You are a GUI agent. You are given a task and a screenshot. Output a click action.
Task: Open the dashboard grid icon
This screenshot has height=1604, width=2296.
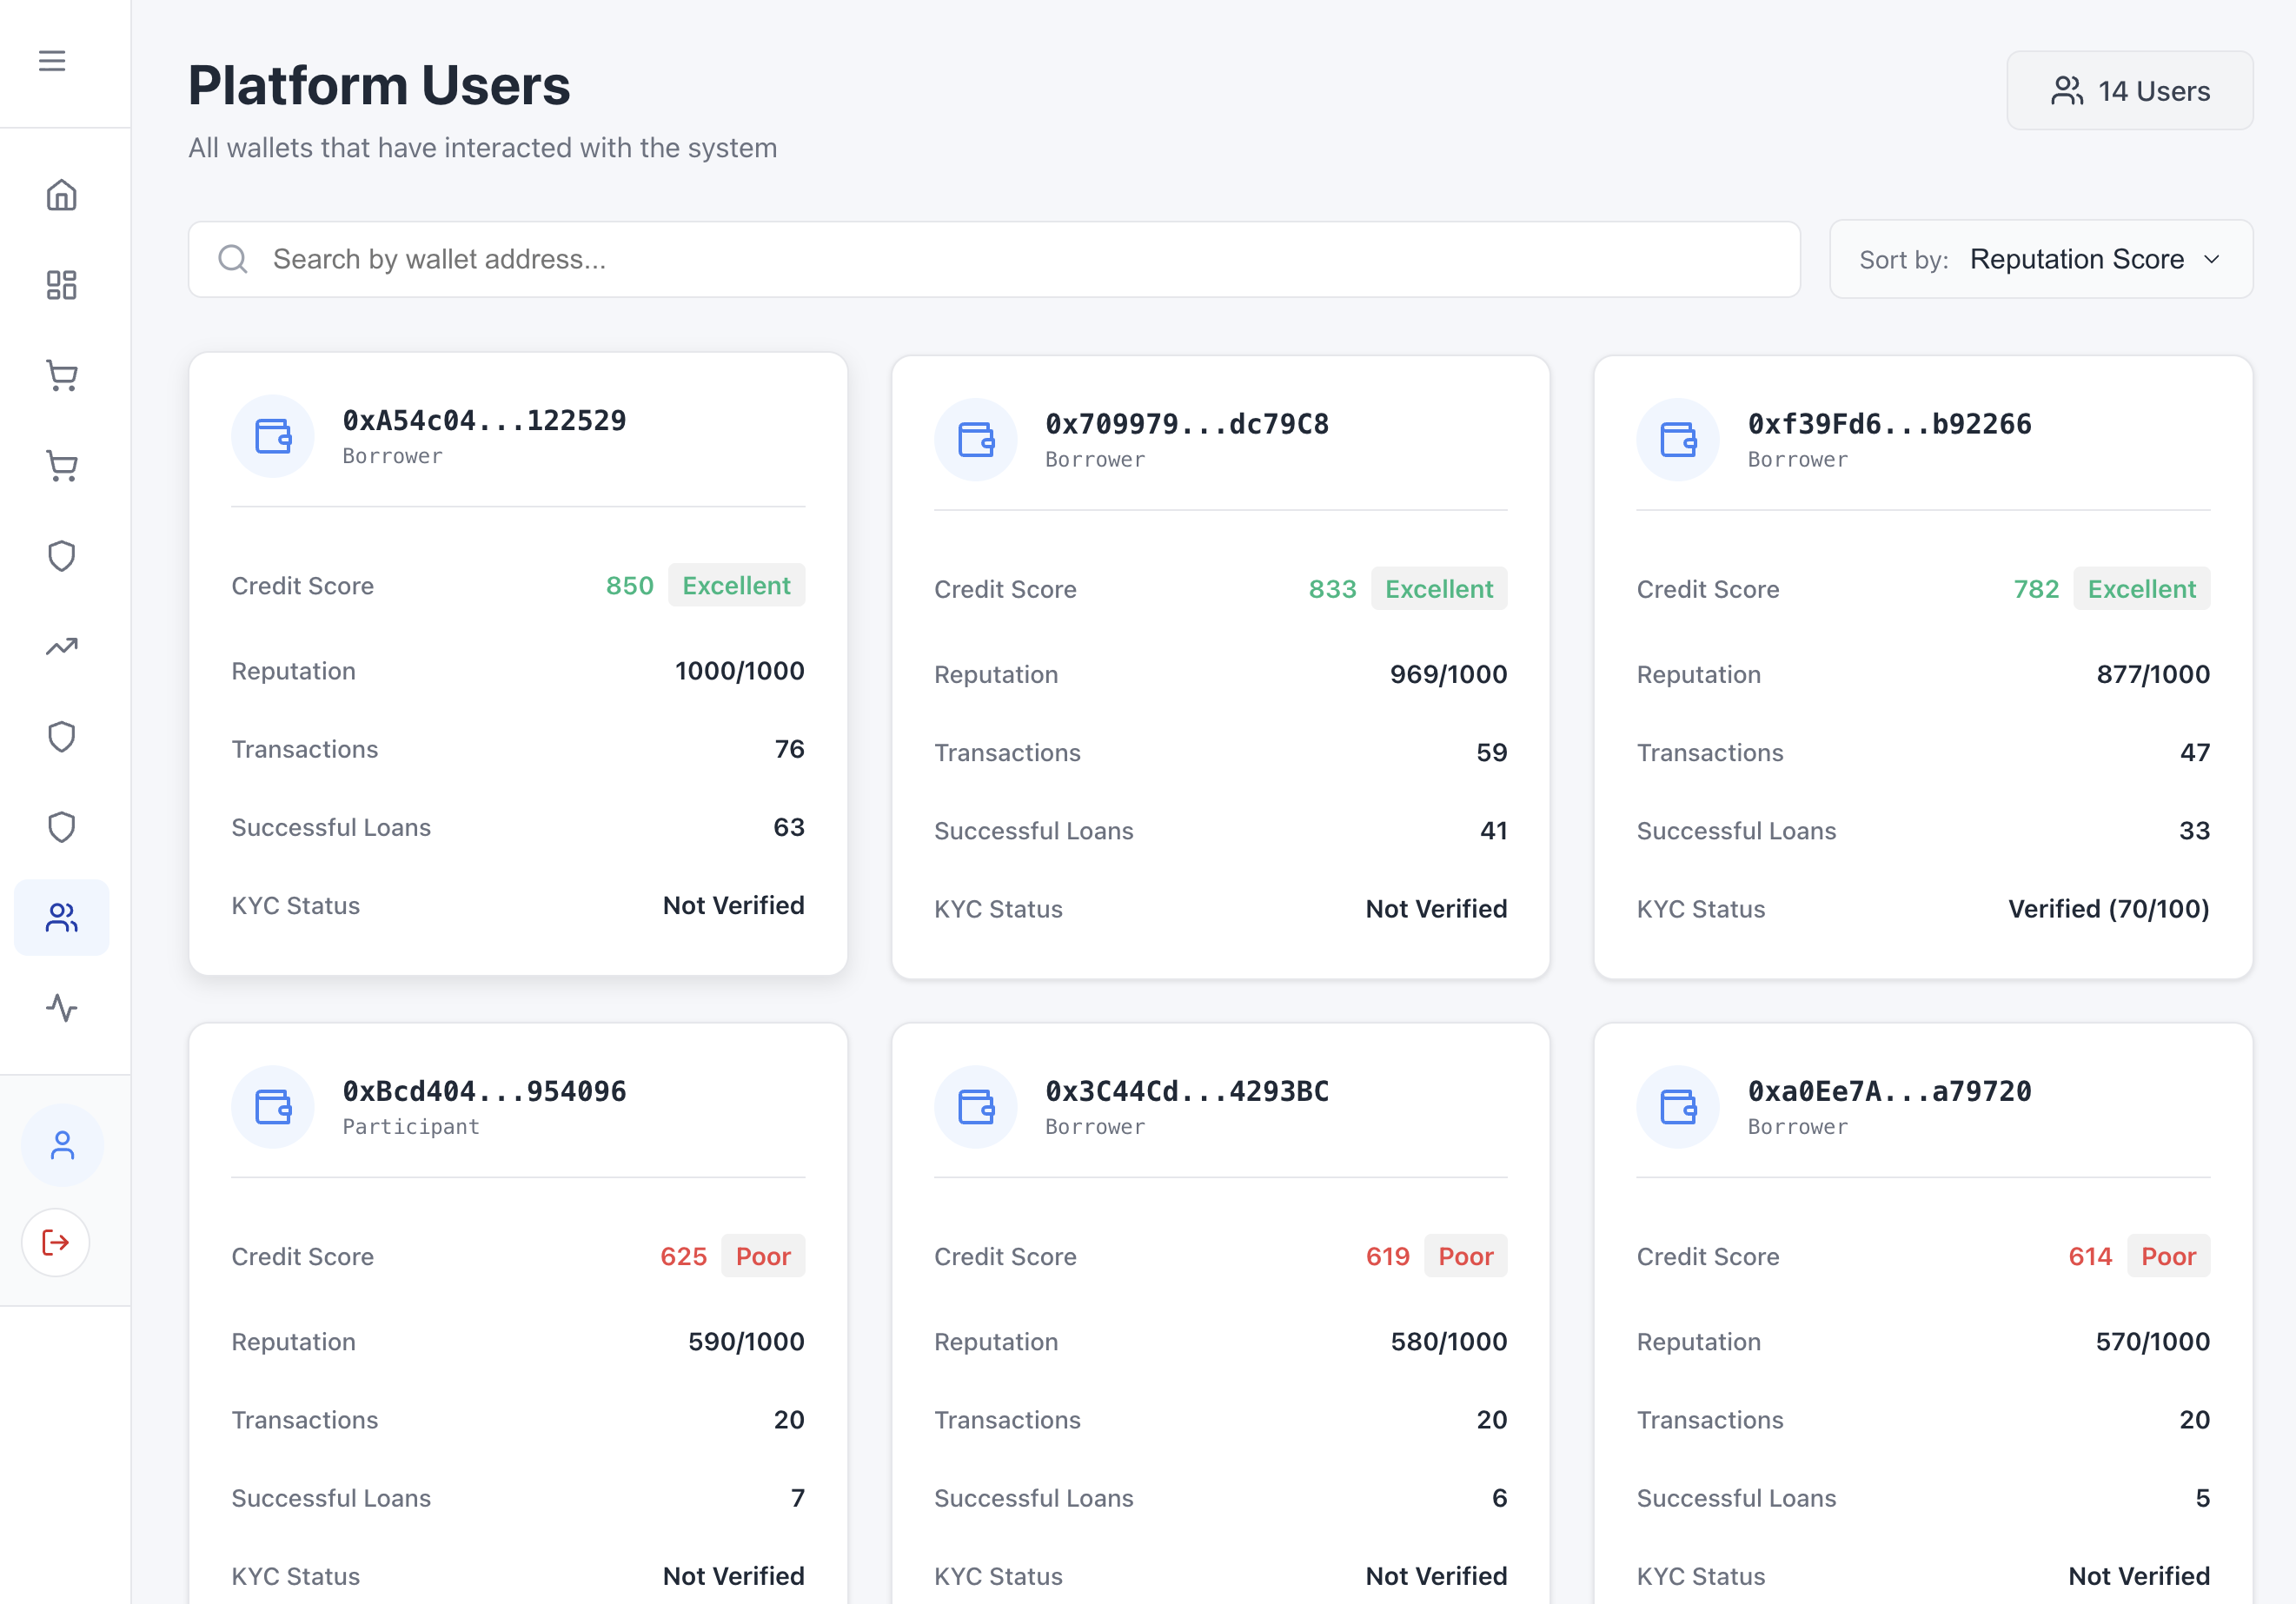tap(62, 285)
